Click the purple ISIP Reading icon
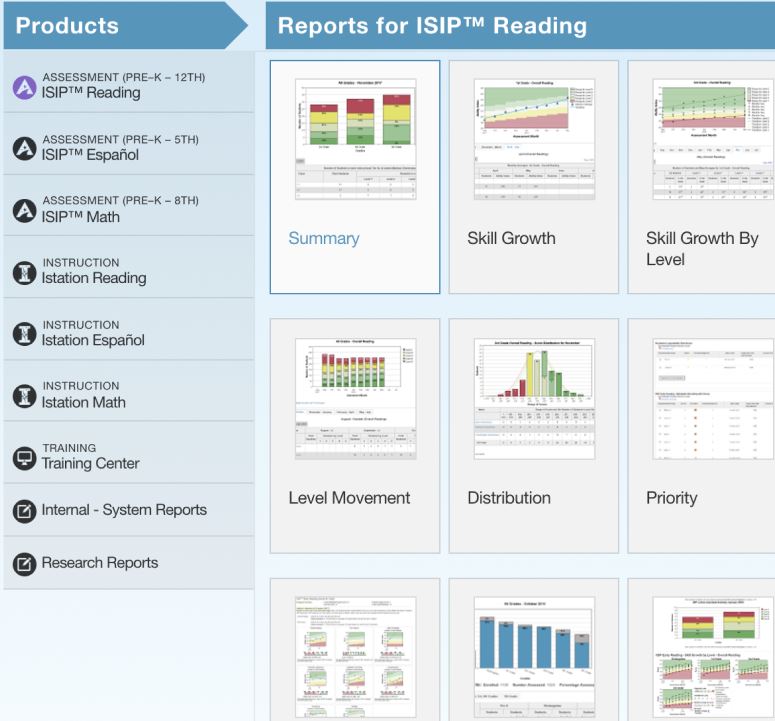The image size is (775, 721). tap(24, 87)
